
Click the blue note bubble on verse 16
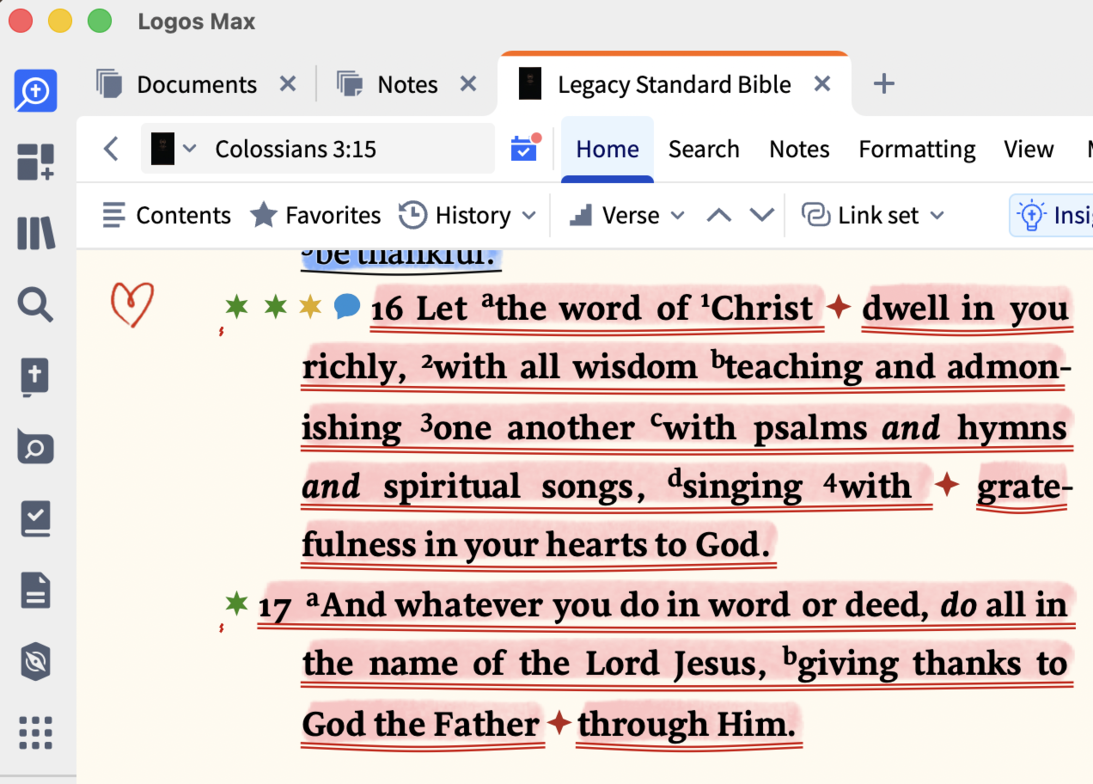(346, 306)
